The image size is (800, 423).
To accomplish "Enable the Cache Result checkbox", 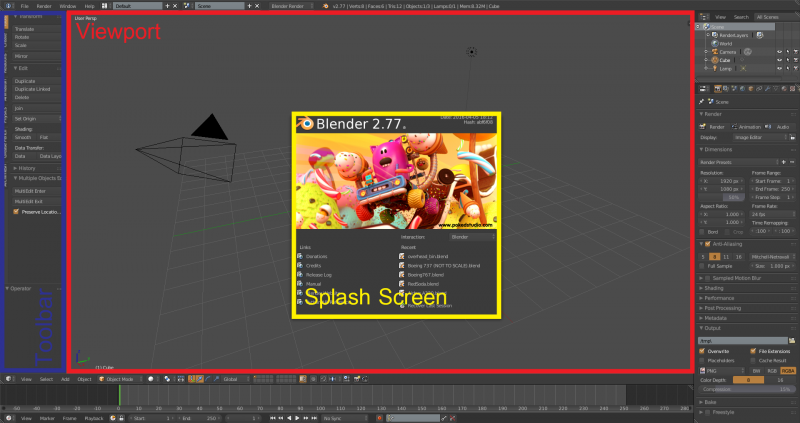I will pos(753,360).
